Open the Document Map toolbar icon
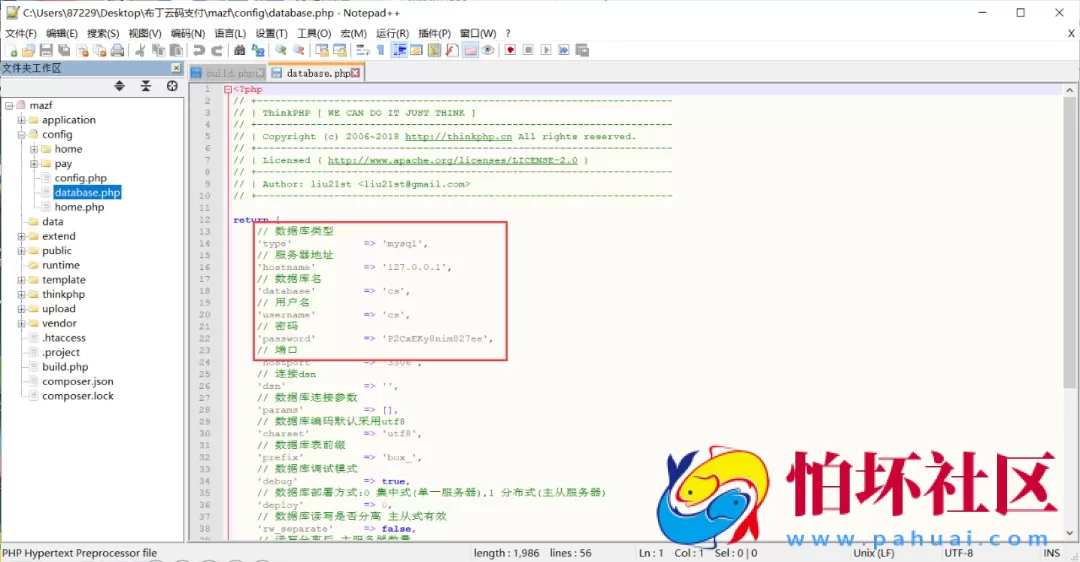1080x562 pixels. click(x=434, y=50)
